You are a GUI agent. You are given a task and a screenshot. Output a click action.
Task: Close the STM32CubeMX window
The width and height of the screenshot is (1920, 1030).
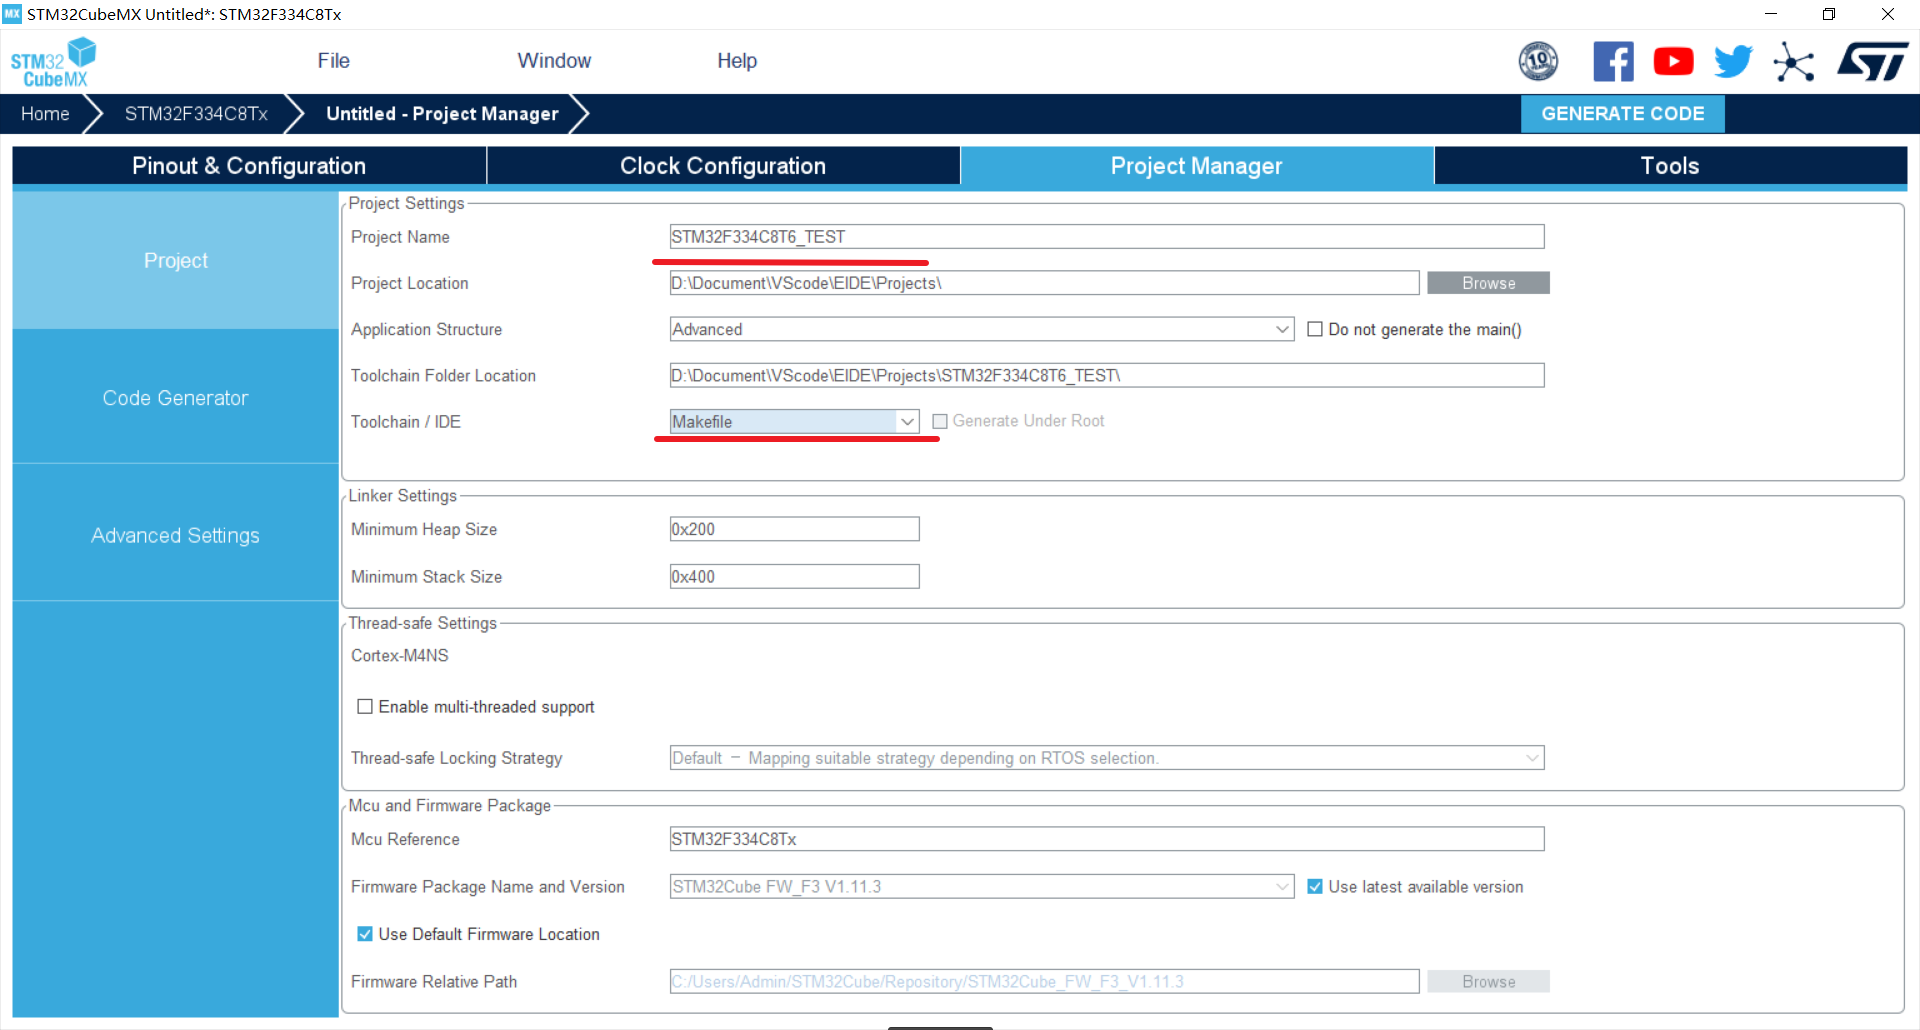[1888, 14]
